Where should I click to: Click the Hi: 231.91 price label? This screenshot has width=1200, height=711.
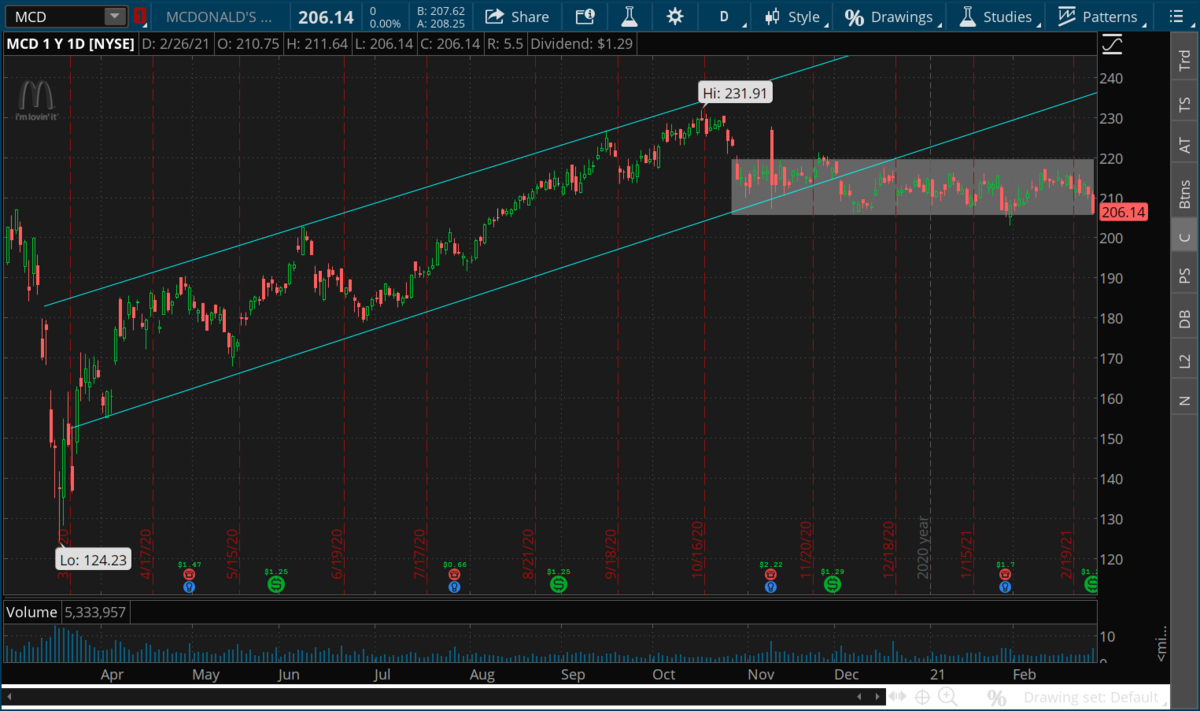(735, 93)
